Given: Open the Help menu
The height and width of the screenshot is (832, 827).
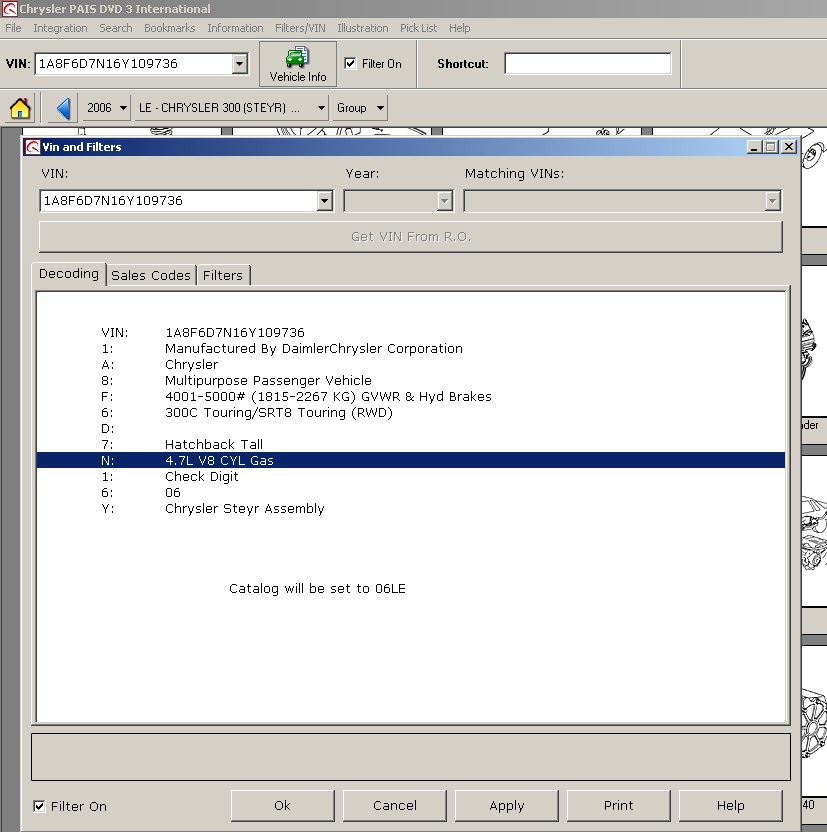Looking at the screenshot, I should click(x=459, y=28).
